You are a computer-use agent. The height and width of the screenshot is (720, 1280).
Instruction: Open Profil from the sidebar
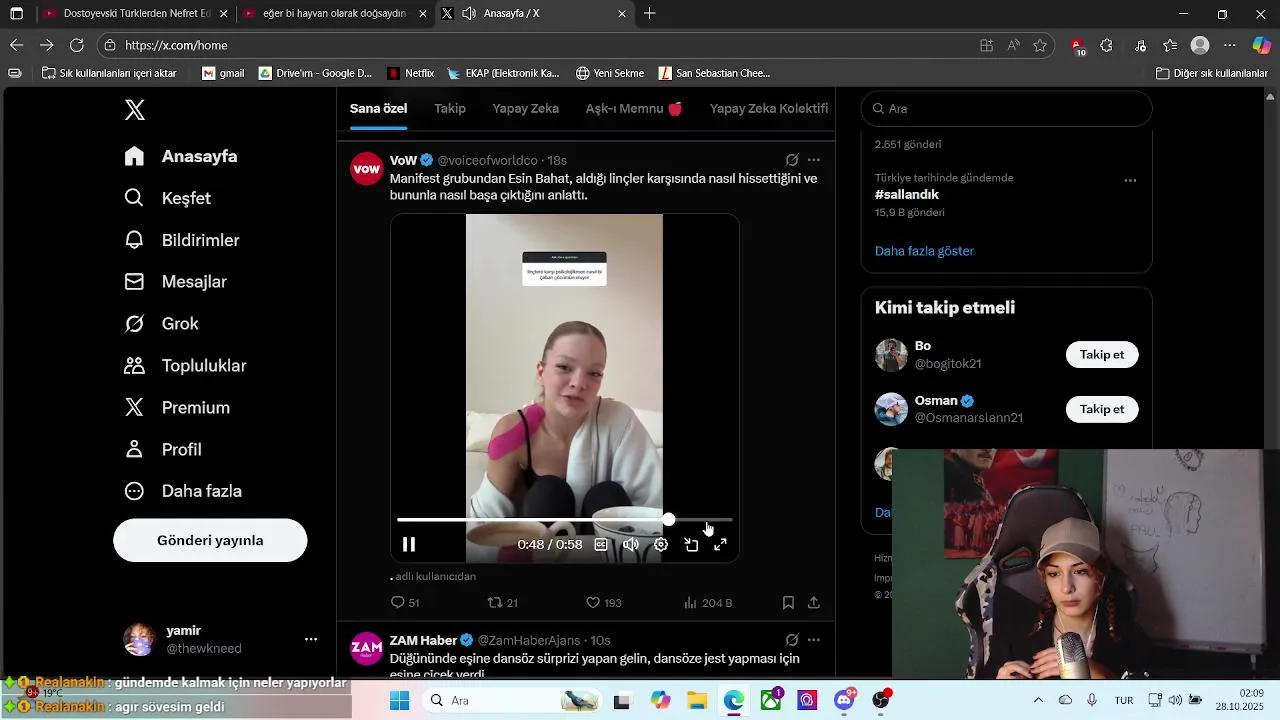pos(163,450)
